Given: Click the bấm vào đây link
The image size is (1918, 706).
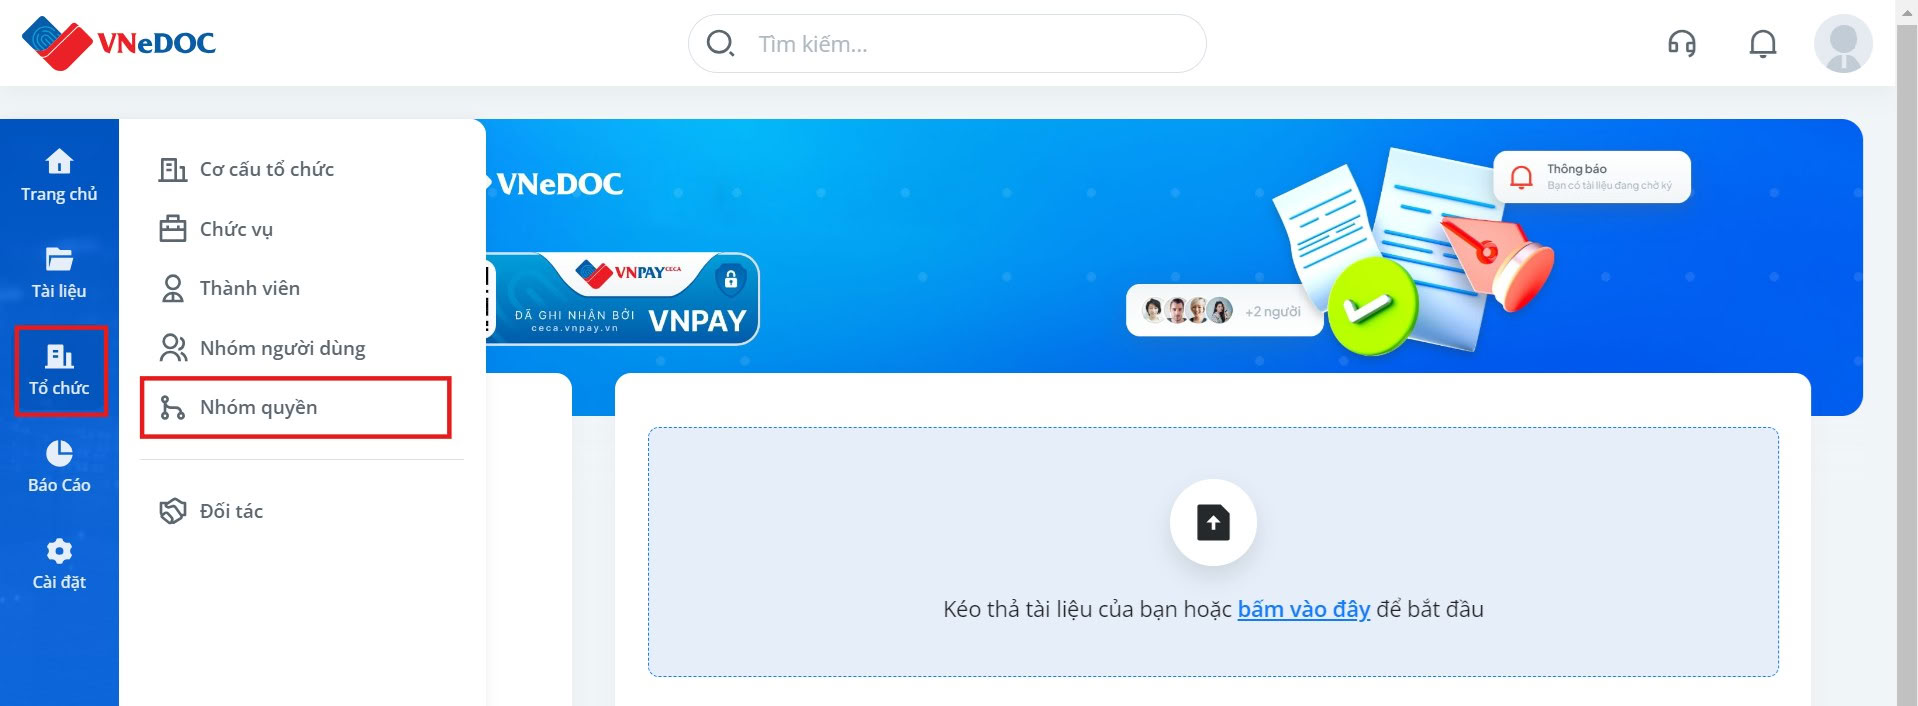Looking at the screenshot, I should click(1304, 609).
